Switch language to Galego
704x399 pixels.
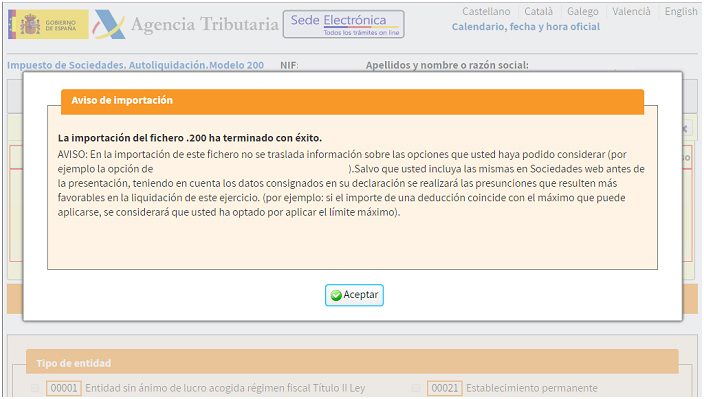[x=582, y=11]
